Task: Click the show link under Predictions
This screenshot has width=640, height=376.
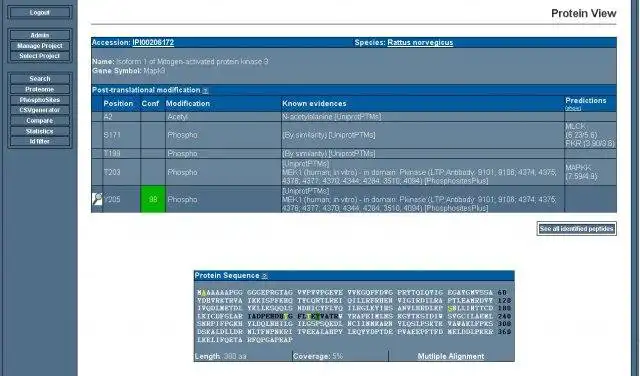Action: tap(573, 109)
